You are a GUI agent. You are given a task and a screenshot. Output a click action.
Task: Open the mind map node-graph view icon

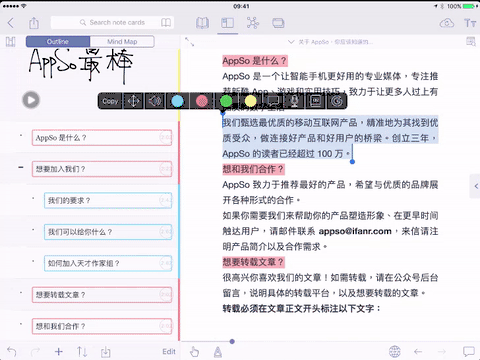253,23
